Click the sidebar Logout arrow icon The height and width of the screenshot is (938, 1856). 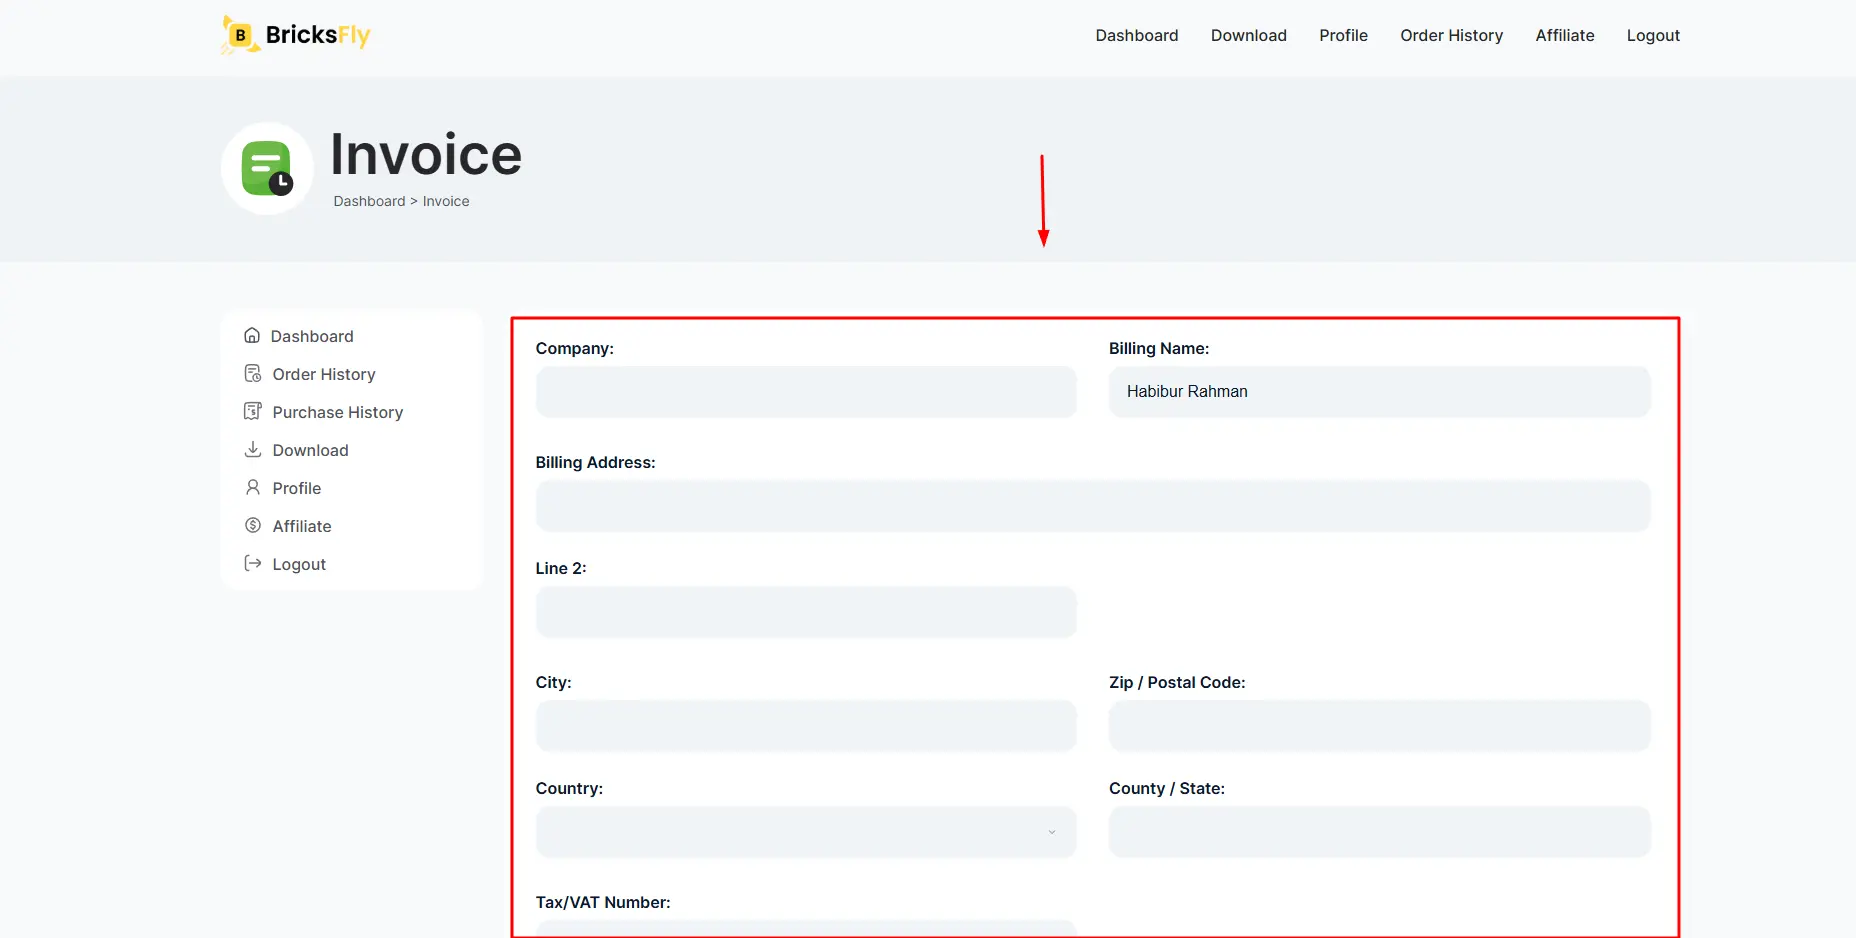(253, 563)
